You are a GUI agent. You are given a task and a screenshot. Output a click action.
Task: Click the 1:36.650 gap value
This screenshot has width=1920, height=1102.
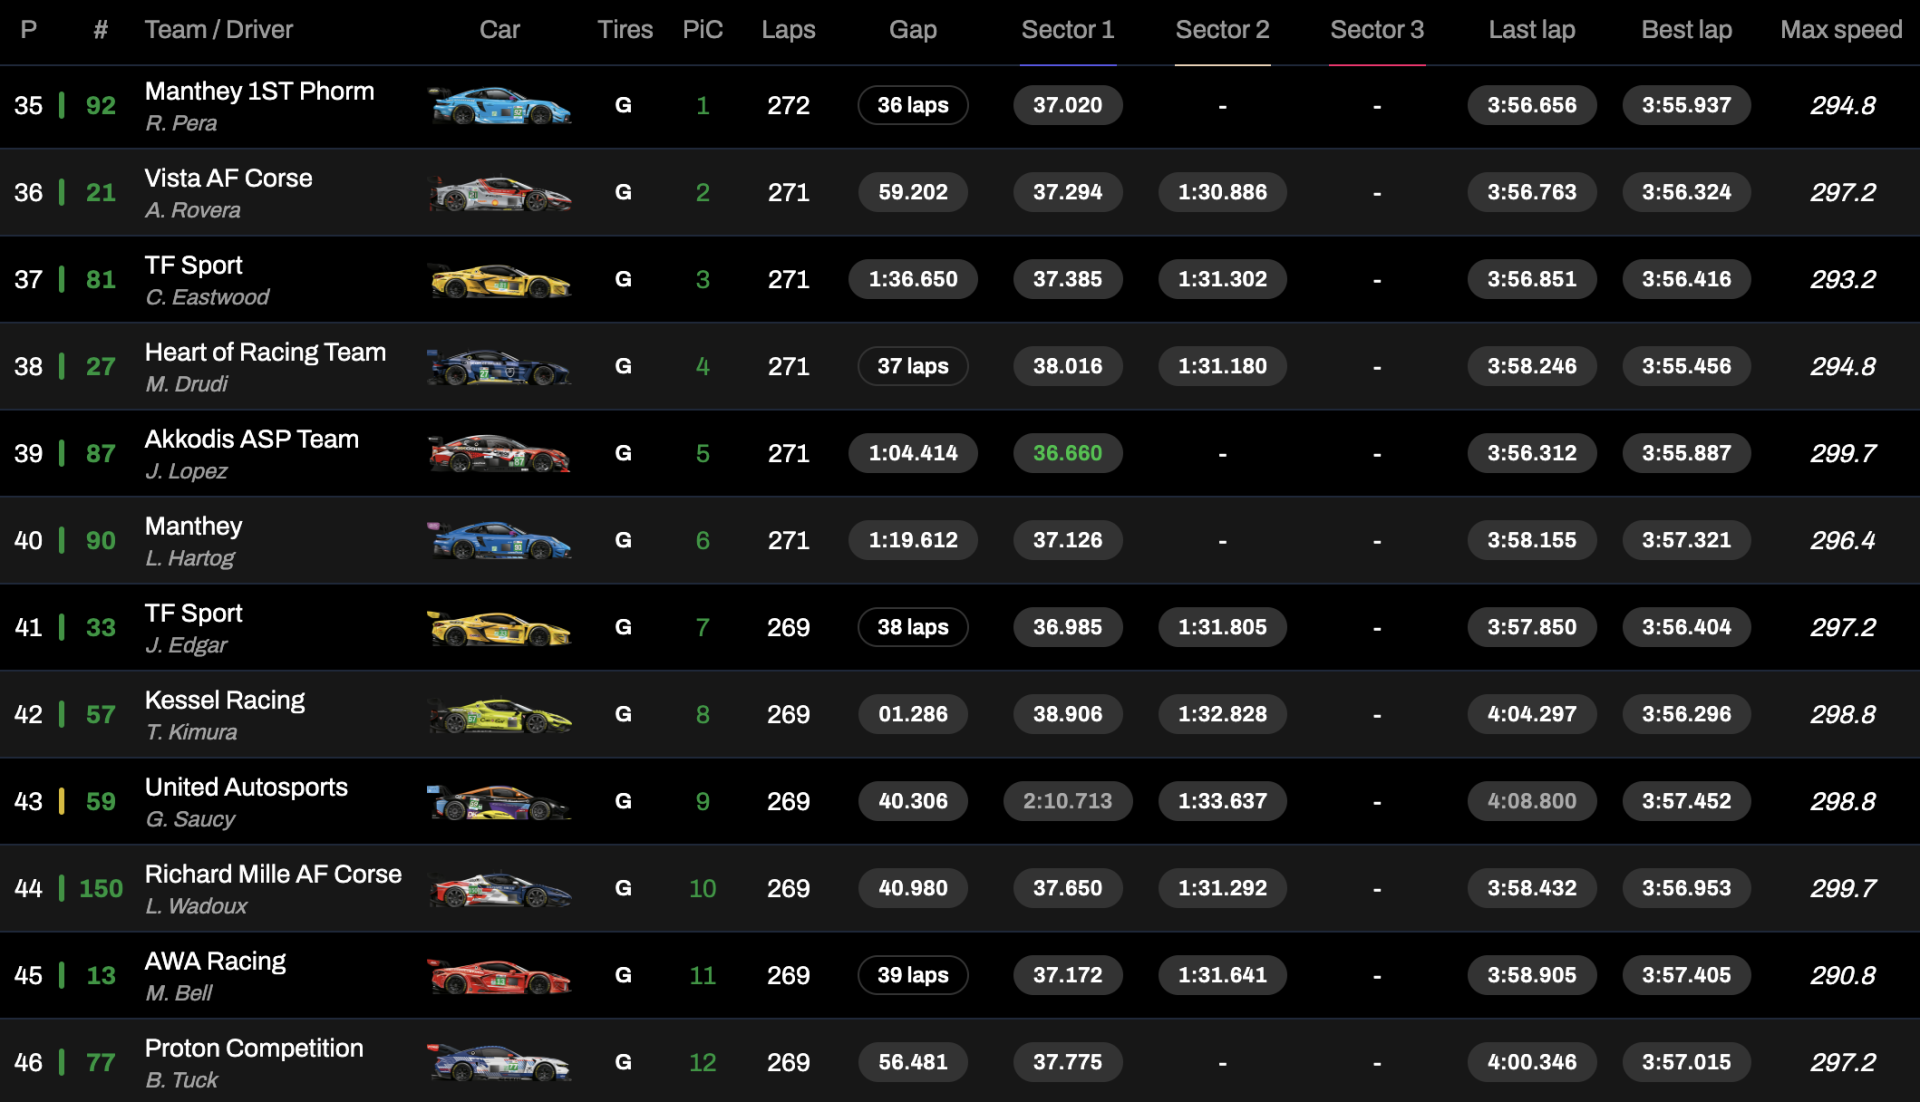(x=913, y=279)
